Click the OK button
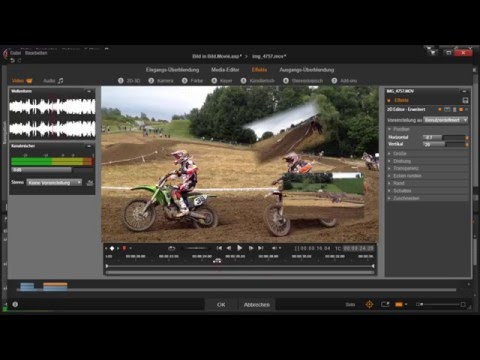This screenshot has height=360, width=480. 221,305
